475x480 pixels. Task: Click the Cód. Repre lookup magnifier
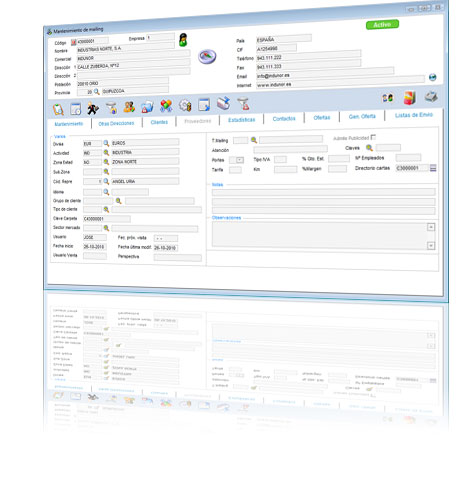click(106, 181)
